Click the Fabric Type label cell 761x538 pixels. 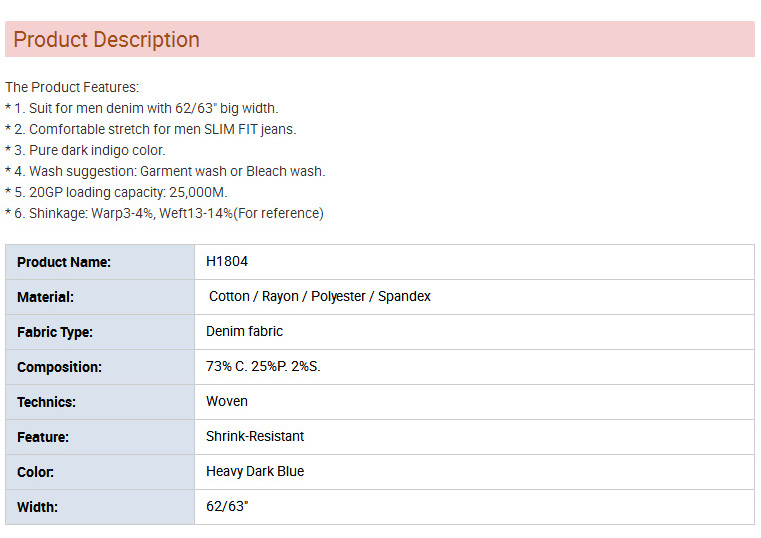[x=100, y=332]
